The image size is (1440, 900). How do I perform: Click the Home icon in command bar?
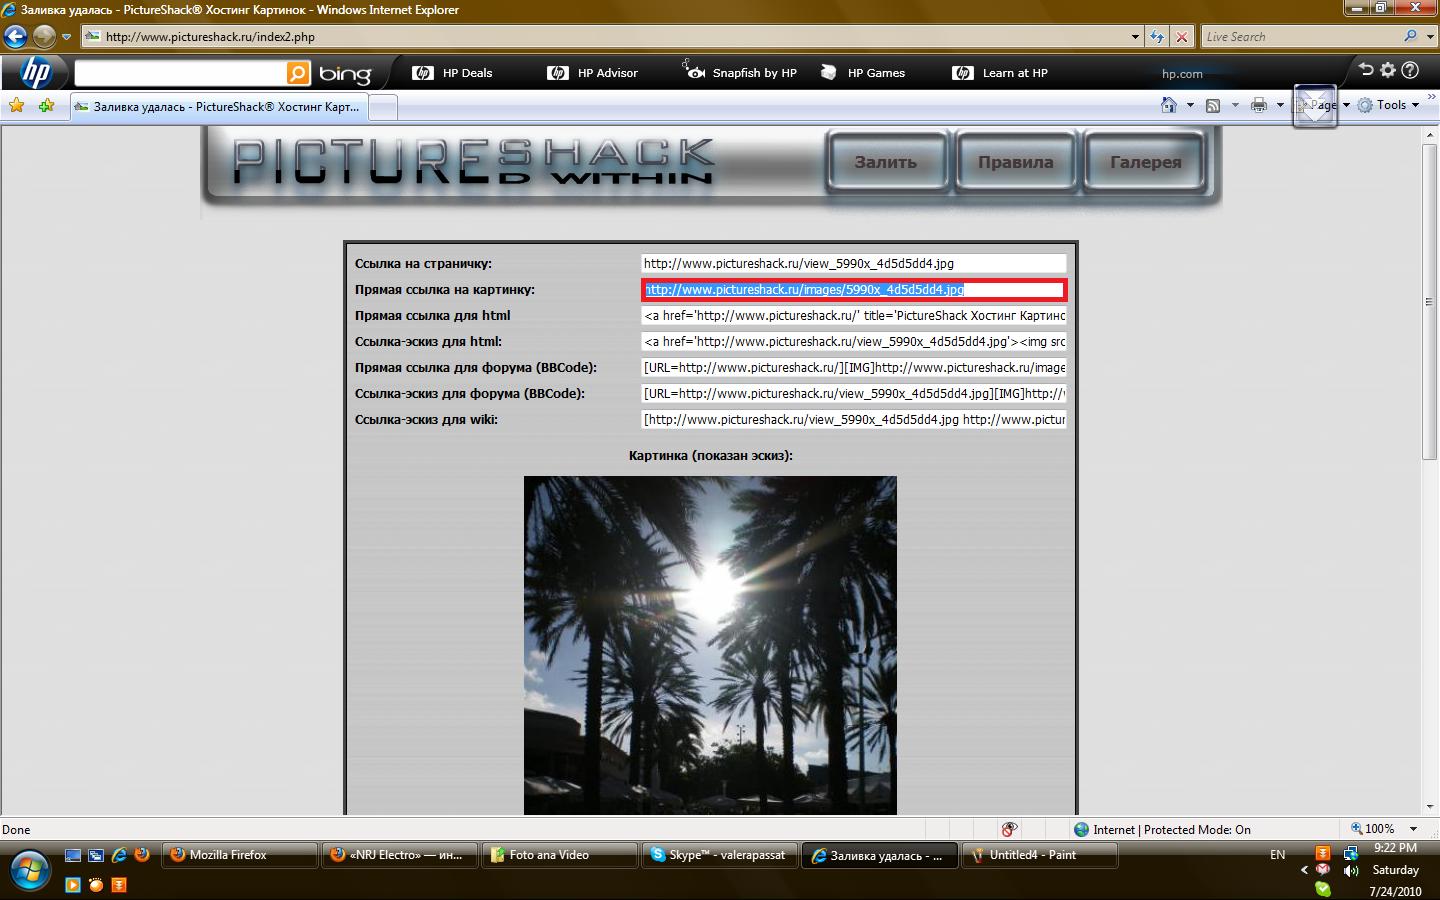(1168, 105)
